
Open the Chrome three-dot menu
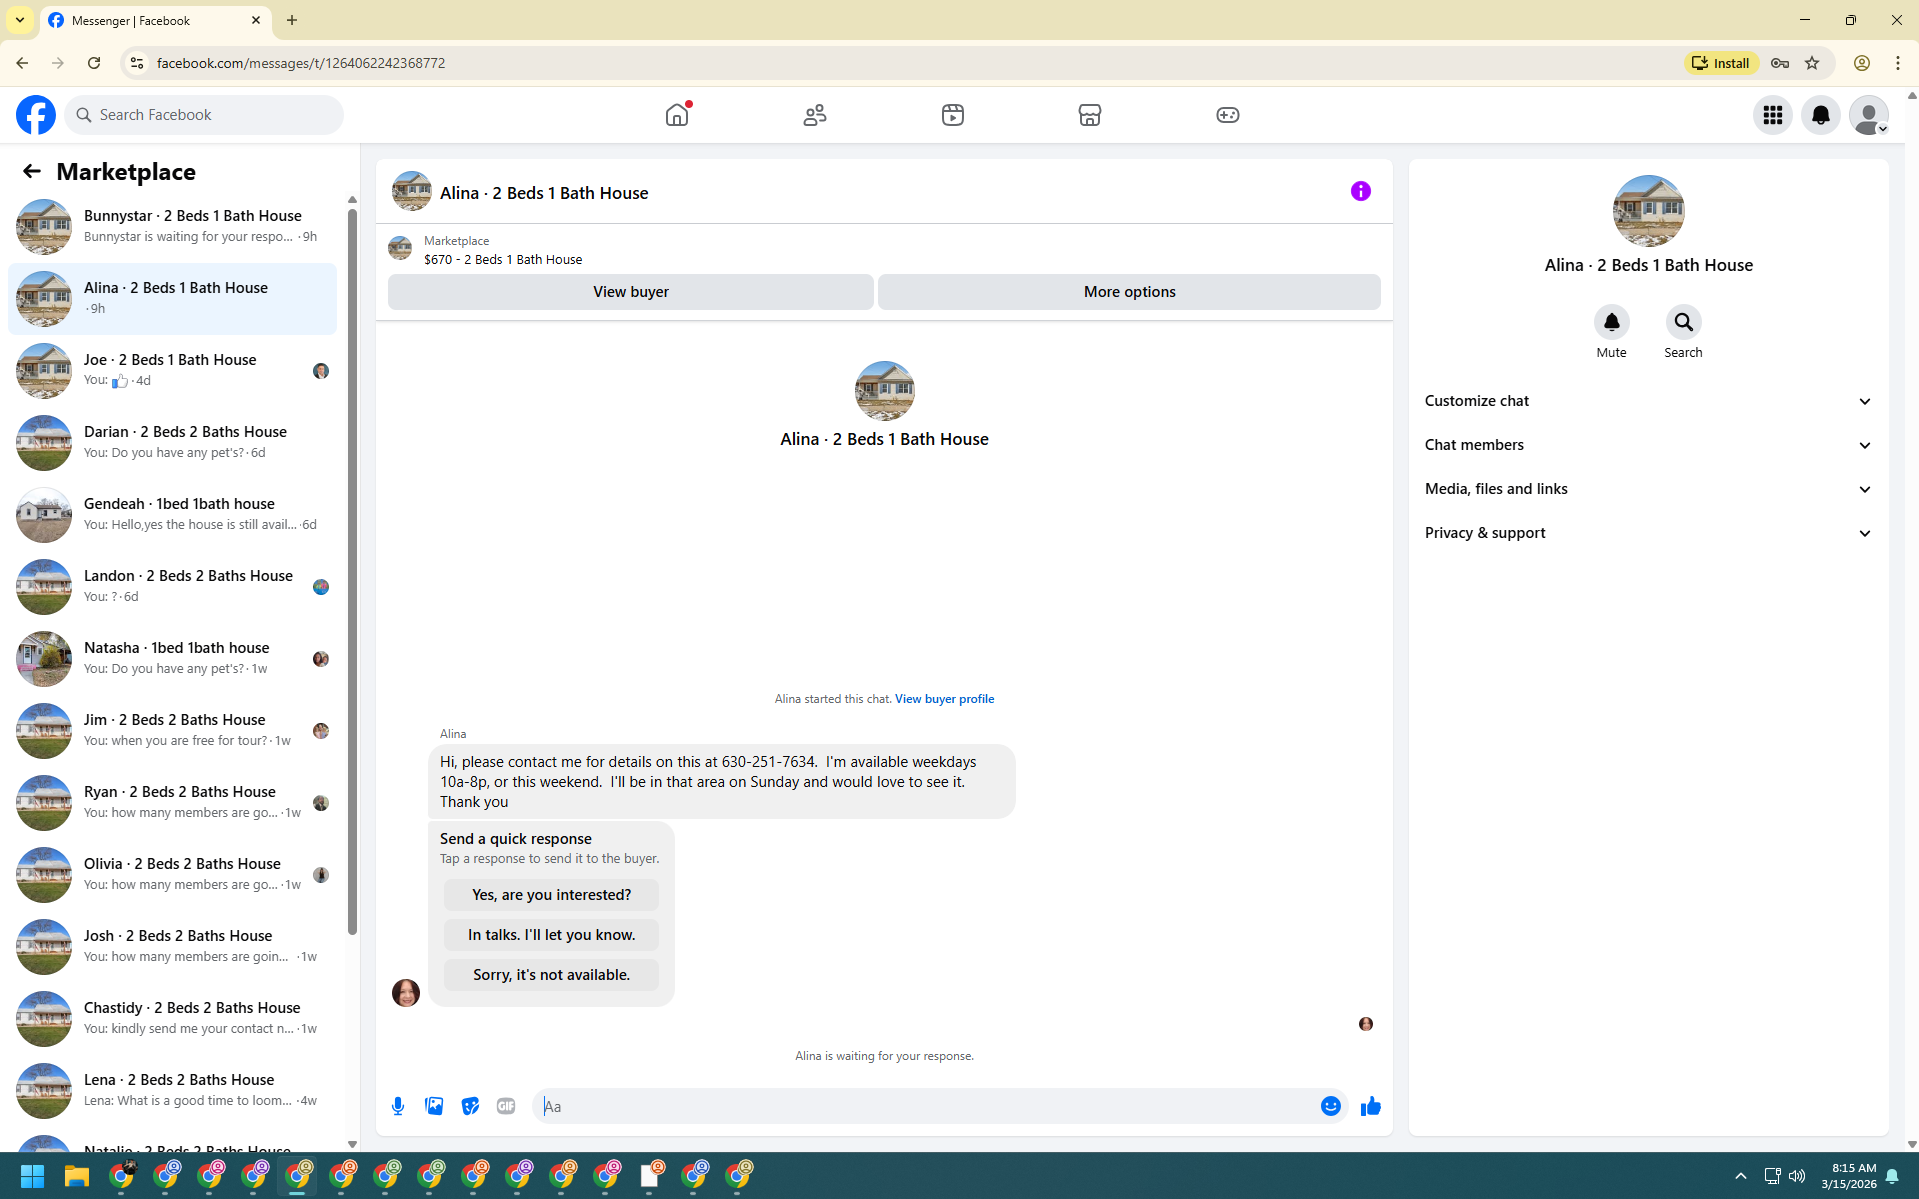pos(1898,63)
